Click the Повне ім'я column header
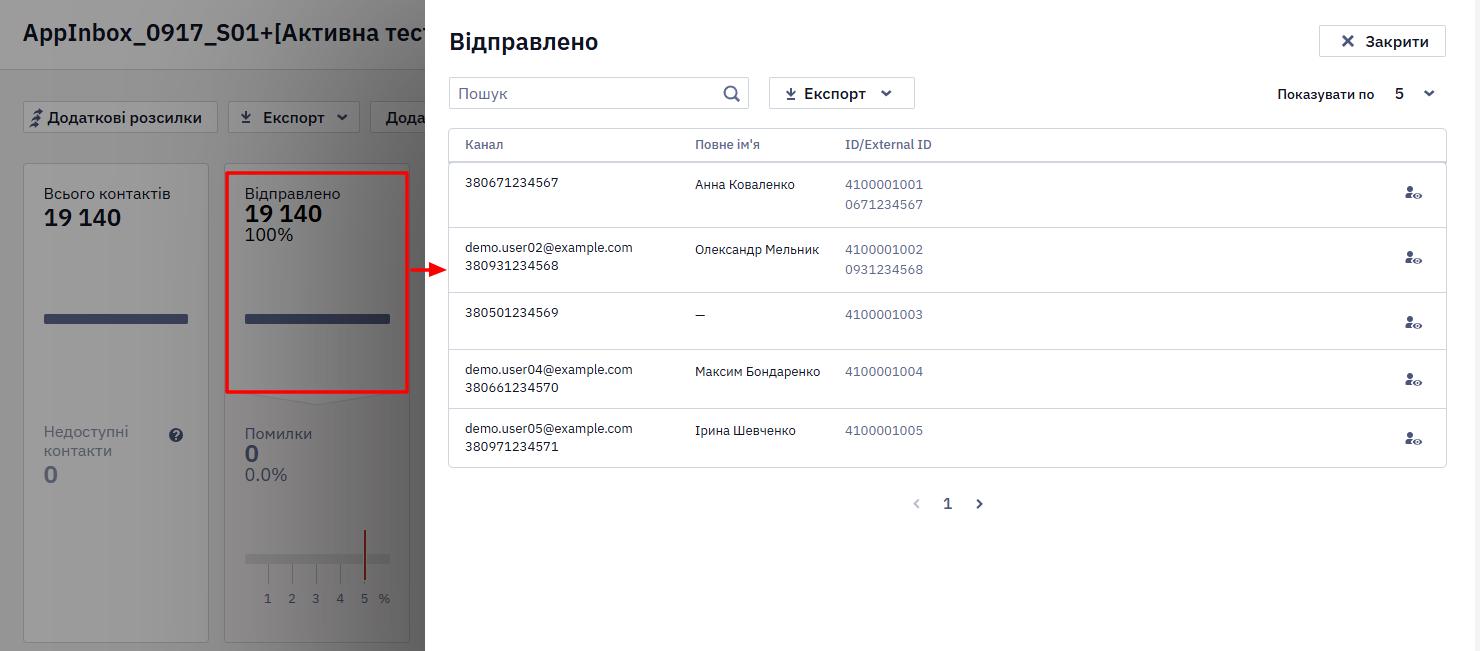Screen dimensions: 1480x651 (x=727, y=145)
